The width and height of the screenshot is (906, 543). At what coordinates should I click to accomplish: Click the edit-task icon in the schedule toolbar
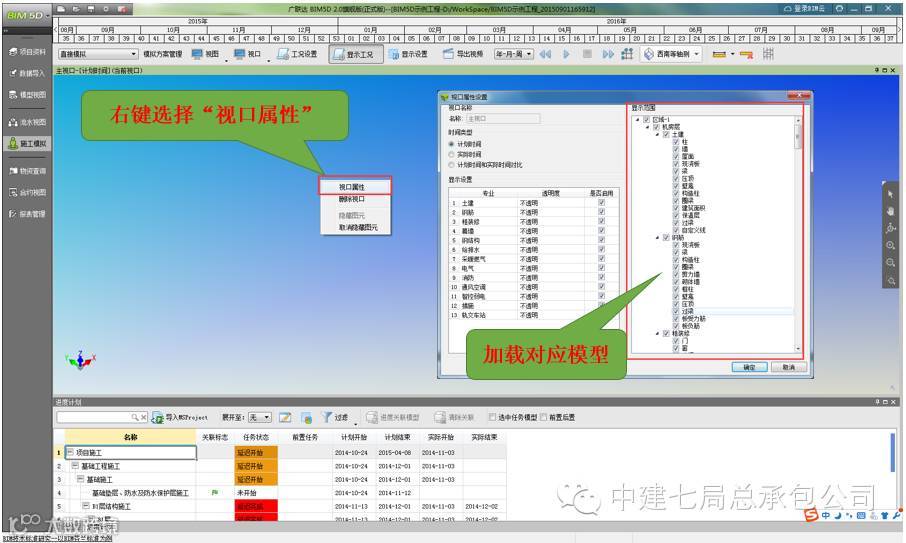(x=285, y=417)
